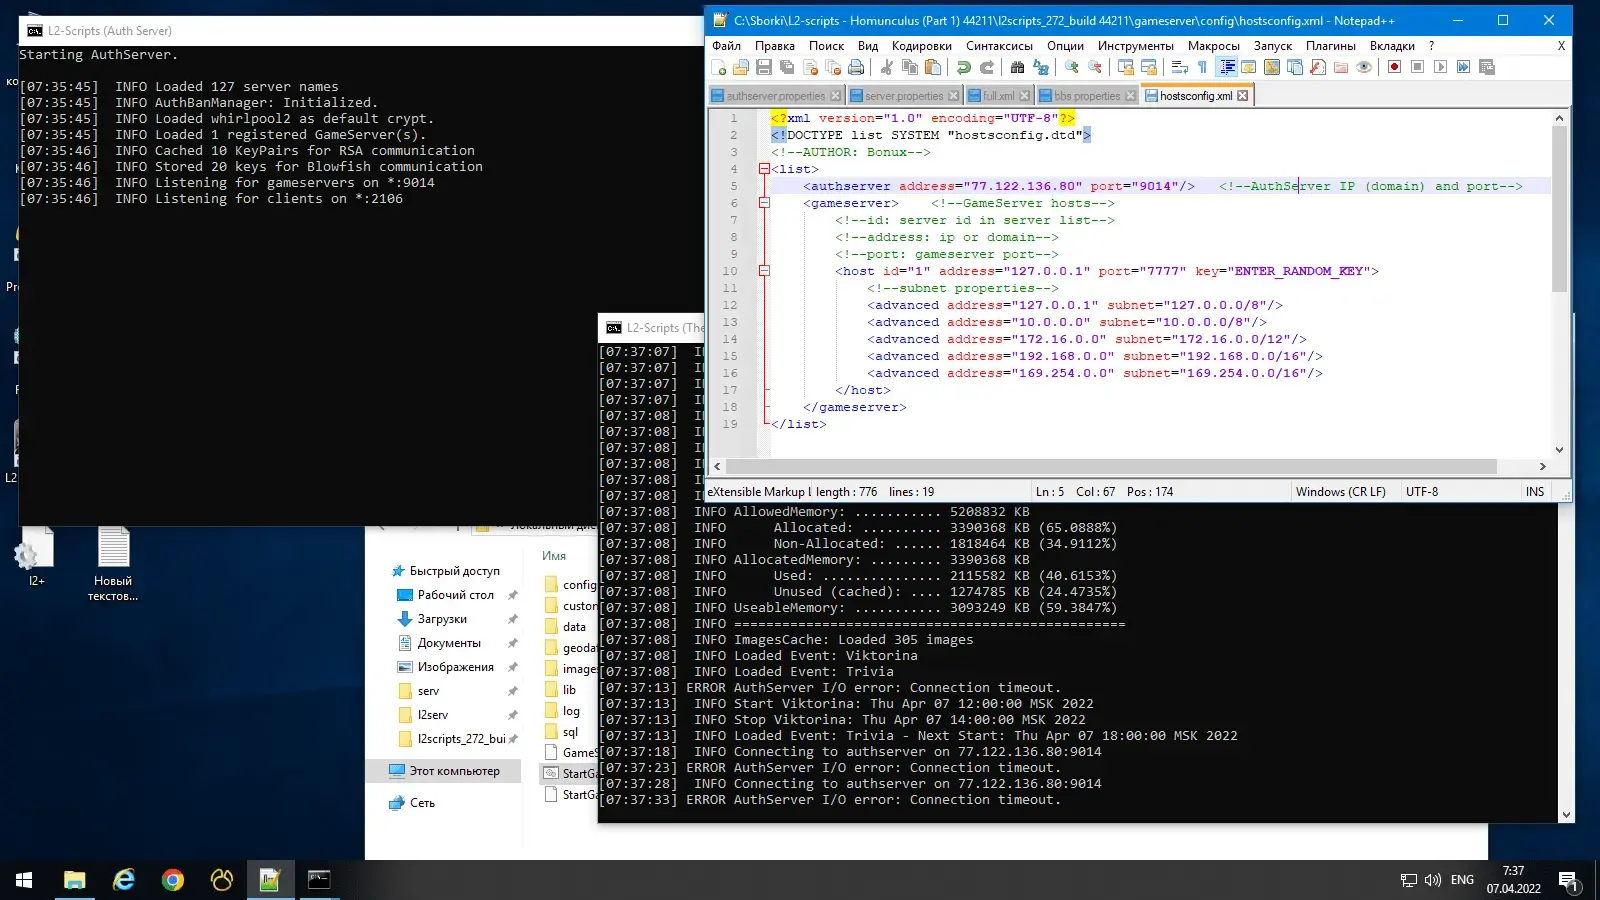This screenshot has width=1600, height=900.
Task: Stop macro recording toolbar icon
Action: click(x=1417, y=67)
